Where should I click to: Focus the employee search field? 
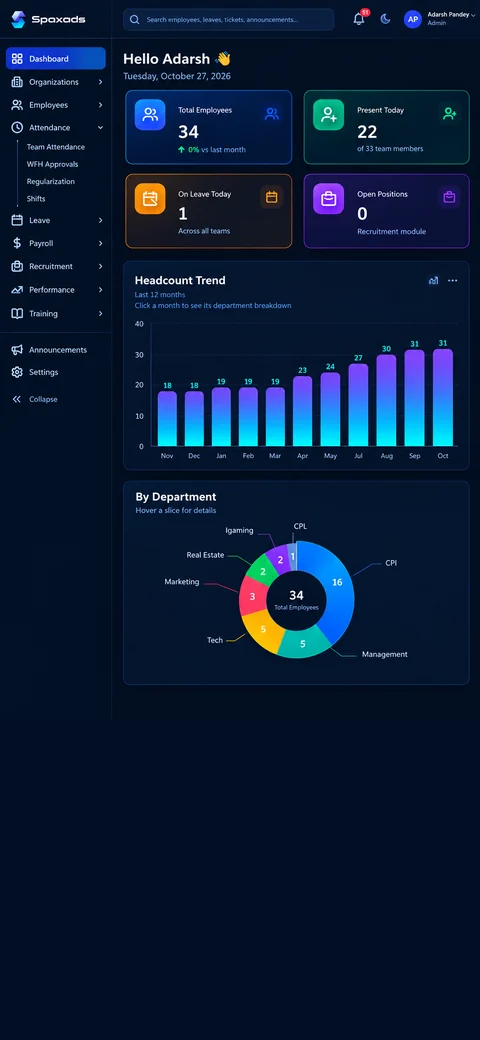pyautogui.click(x=229, y=20)
